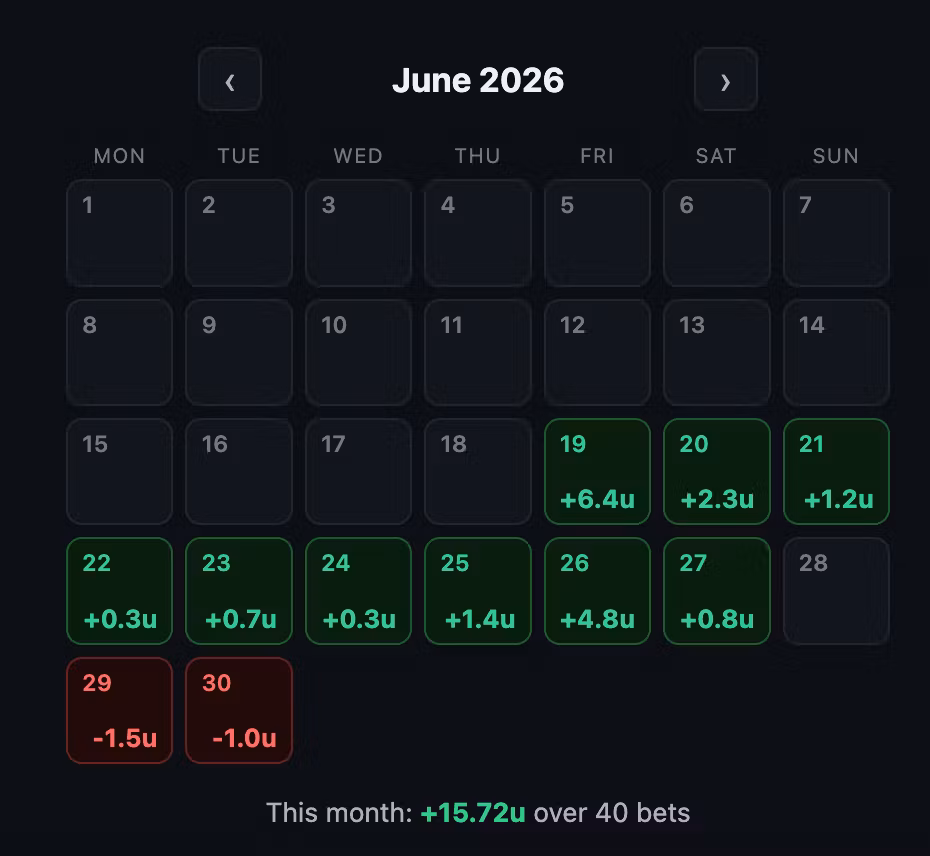Select June 25 showing +1.4u
The width and height of the screenshot is (930, 856).
click(478, 591)
